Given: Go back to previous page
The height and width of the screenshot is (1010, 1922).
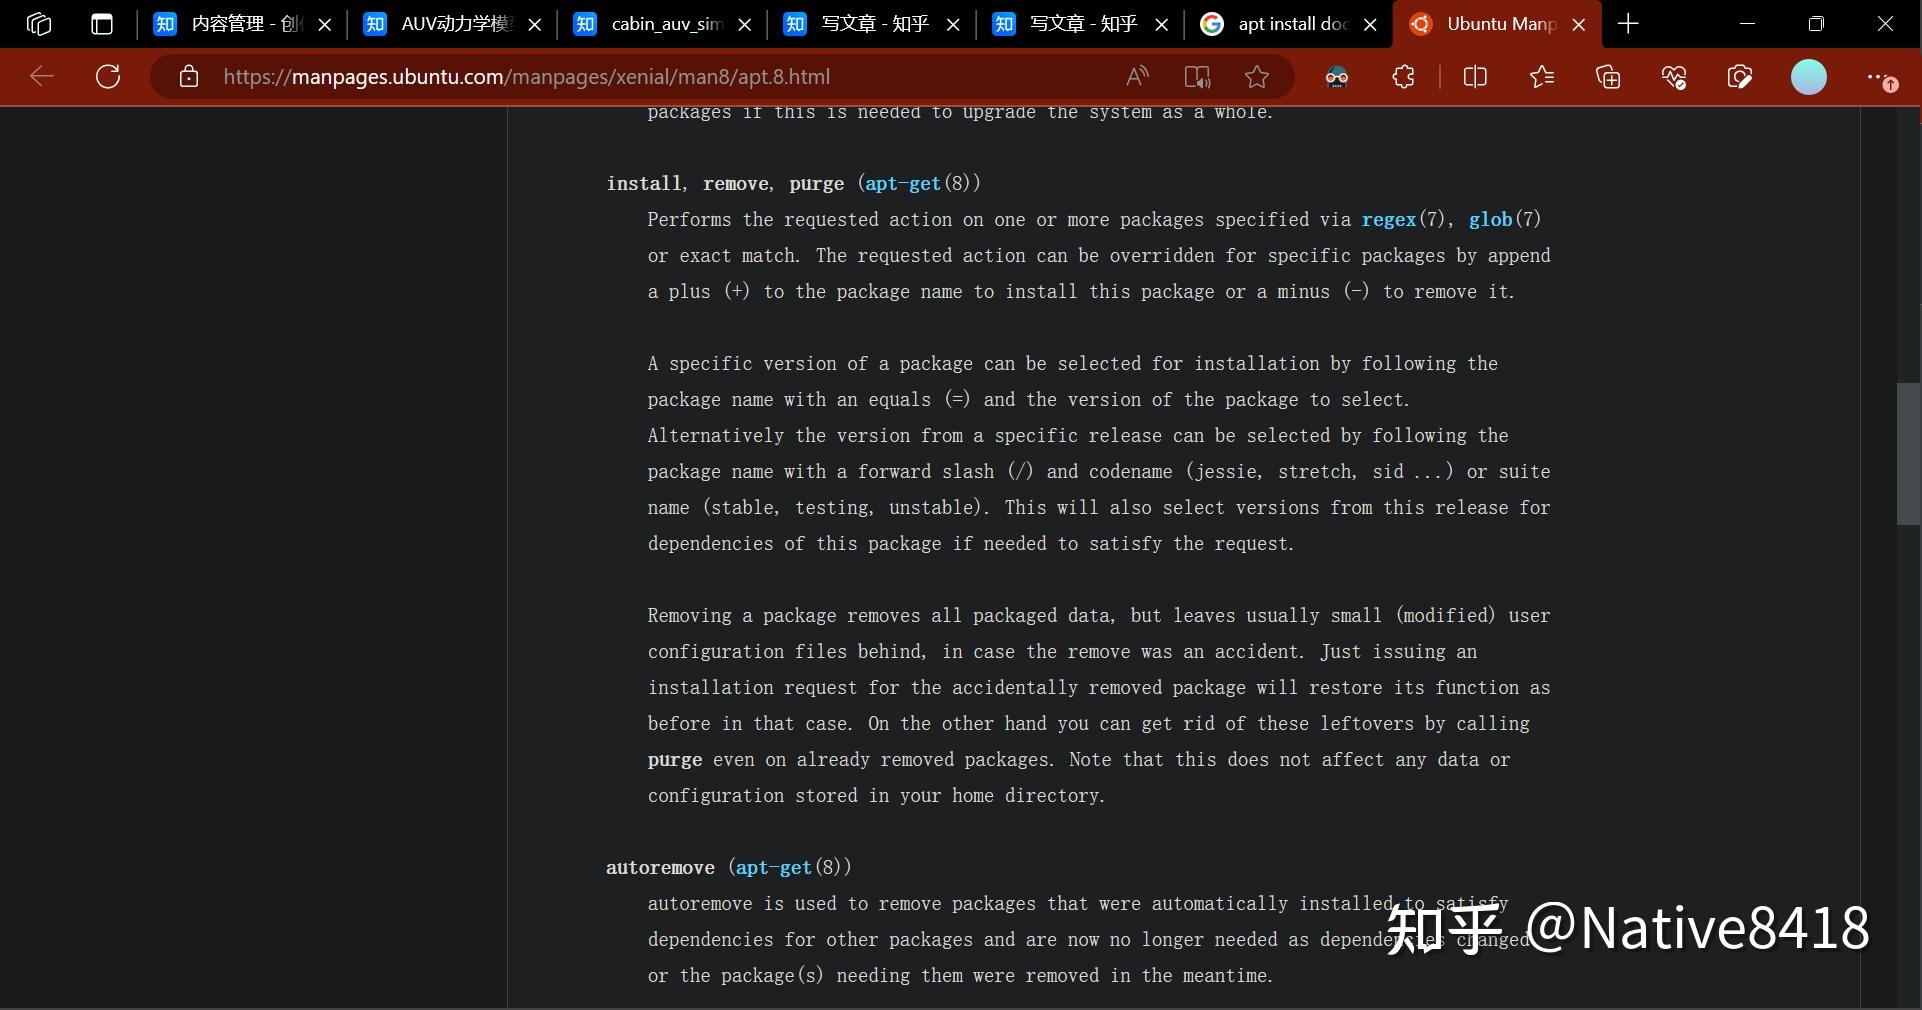Looking at the screenshot, I should click(x=42, y=77).
